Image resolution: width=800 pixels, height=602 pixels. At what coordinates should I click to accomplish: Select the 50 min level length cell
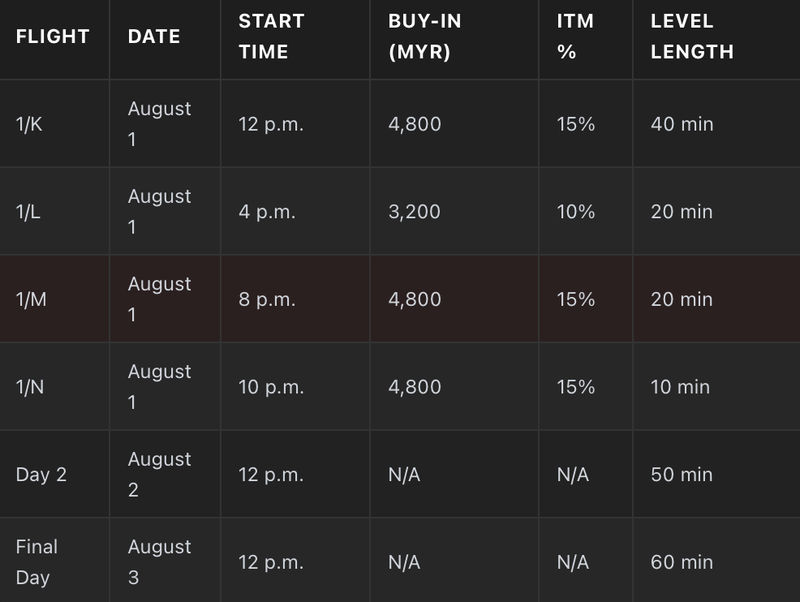pos(682,475)
